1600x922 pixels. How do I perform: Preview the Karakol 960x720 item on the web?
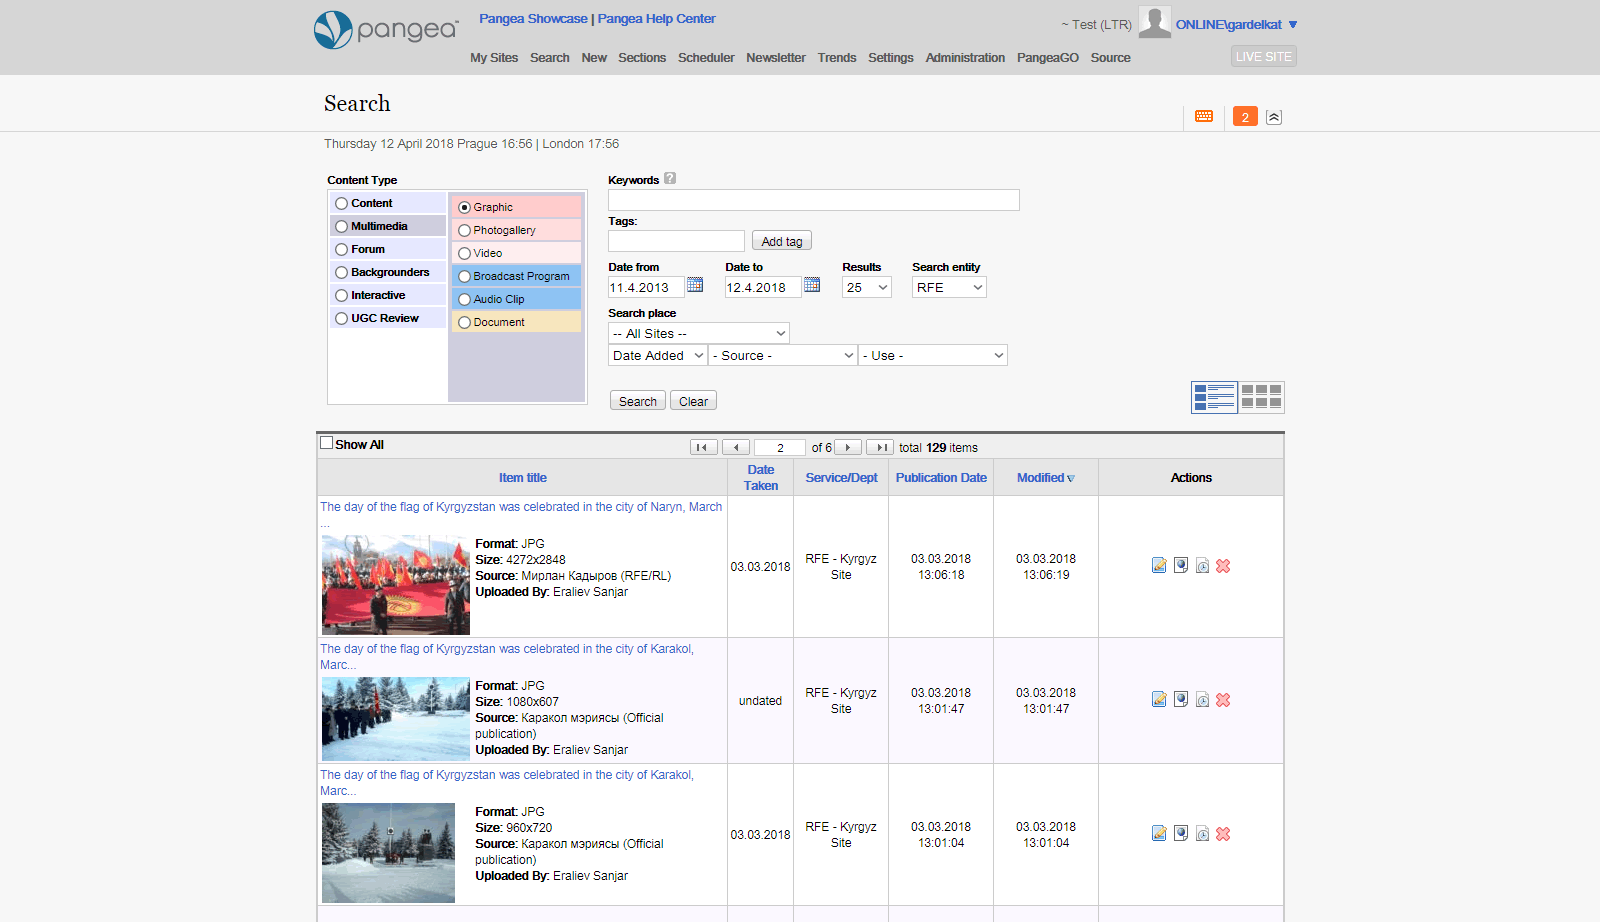click(x=1181, y=834)
